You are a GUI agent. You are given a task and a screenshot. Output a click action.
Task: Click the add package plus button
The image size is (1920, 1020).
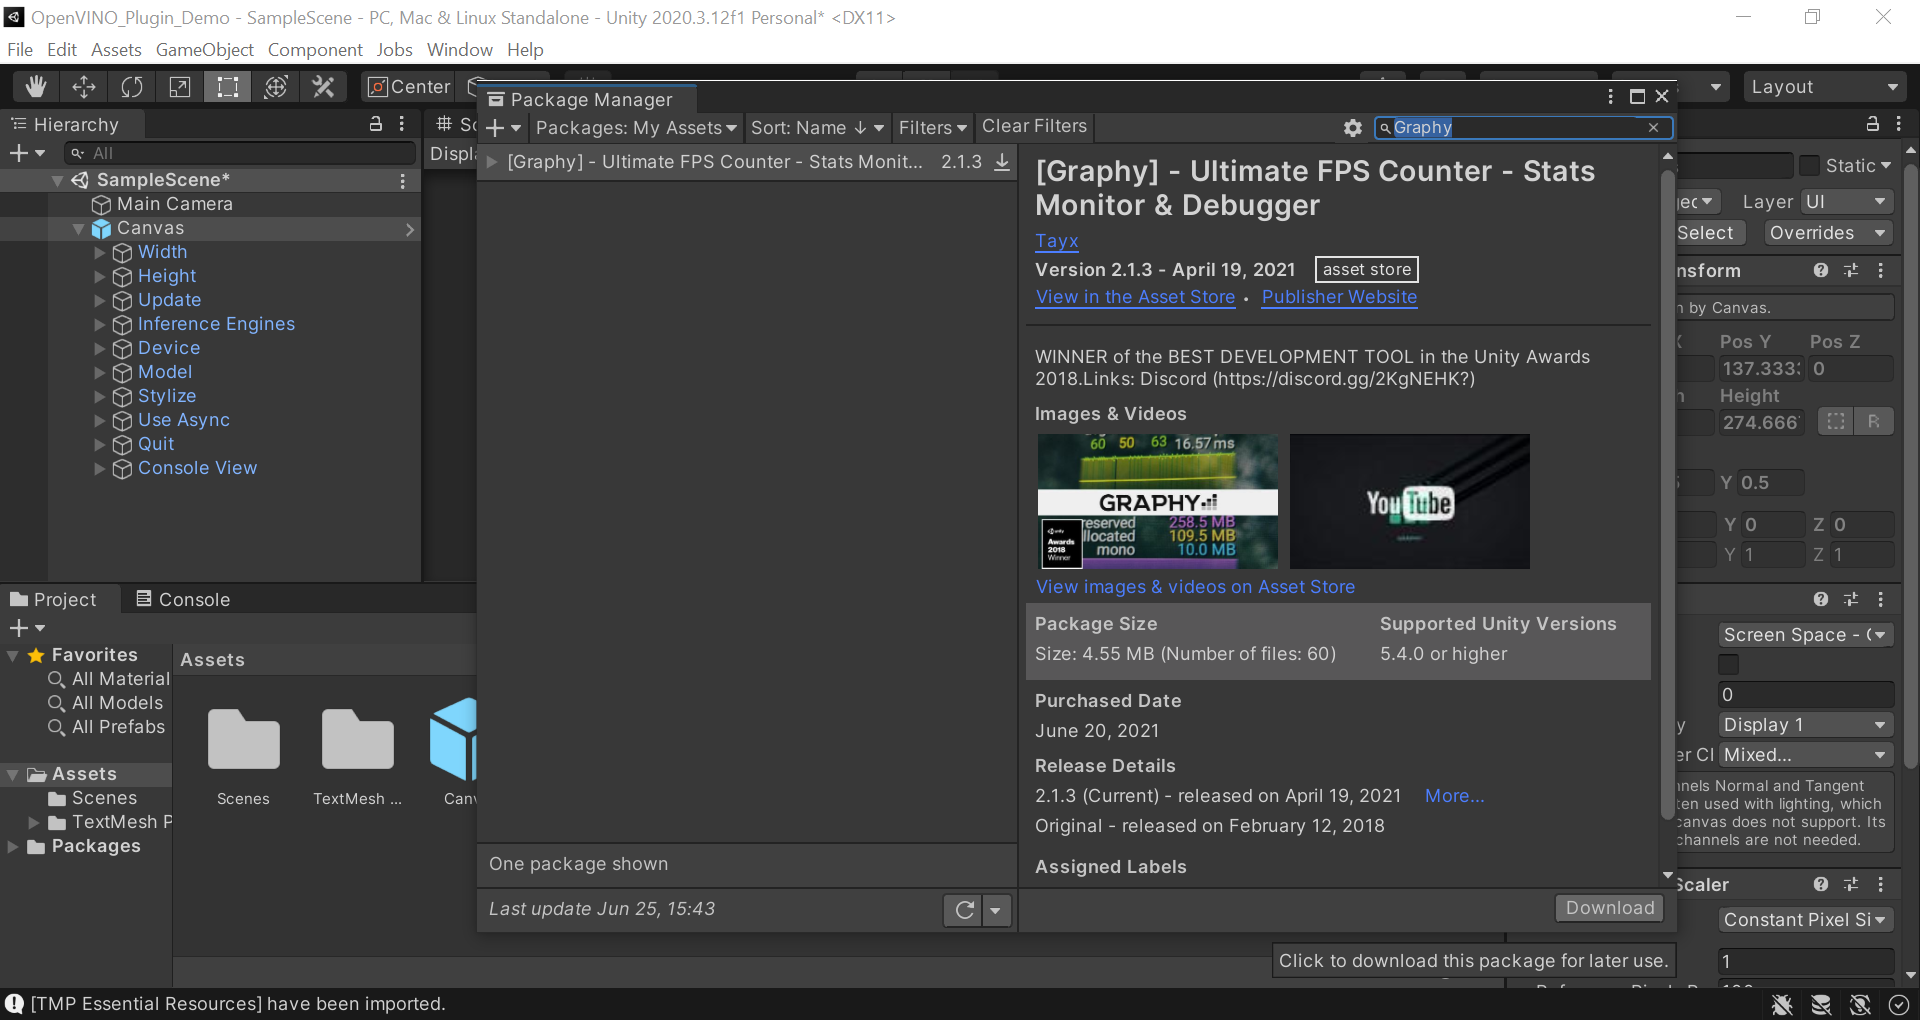click(502, 128)
